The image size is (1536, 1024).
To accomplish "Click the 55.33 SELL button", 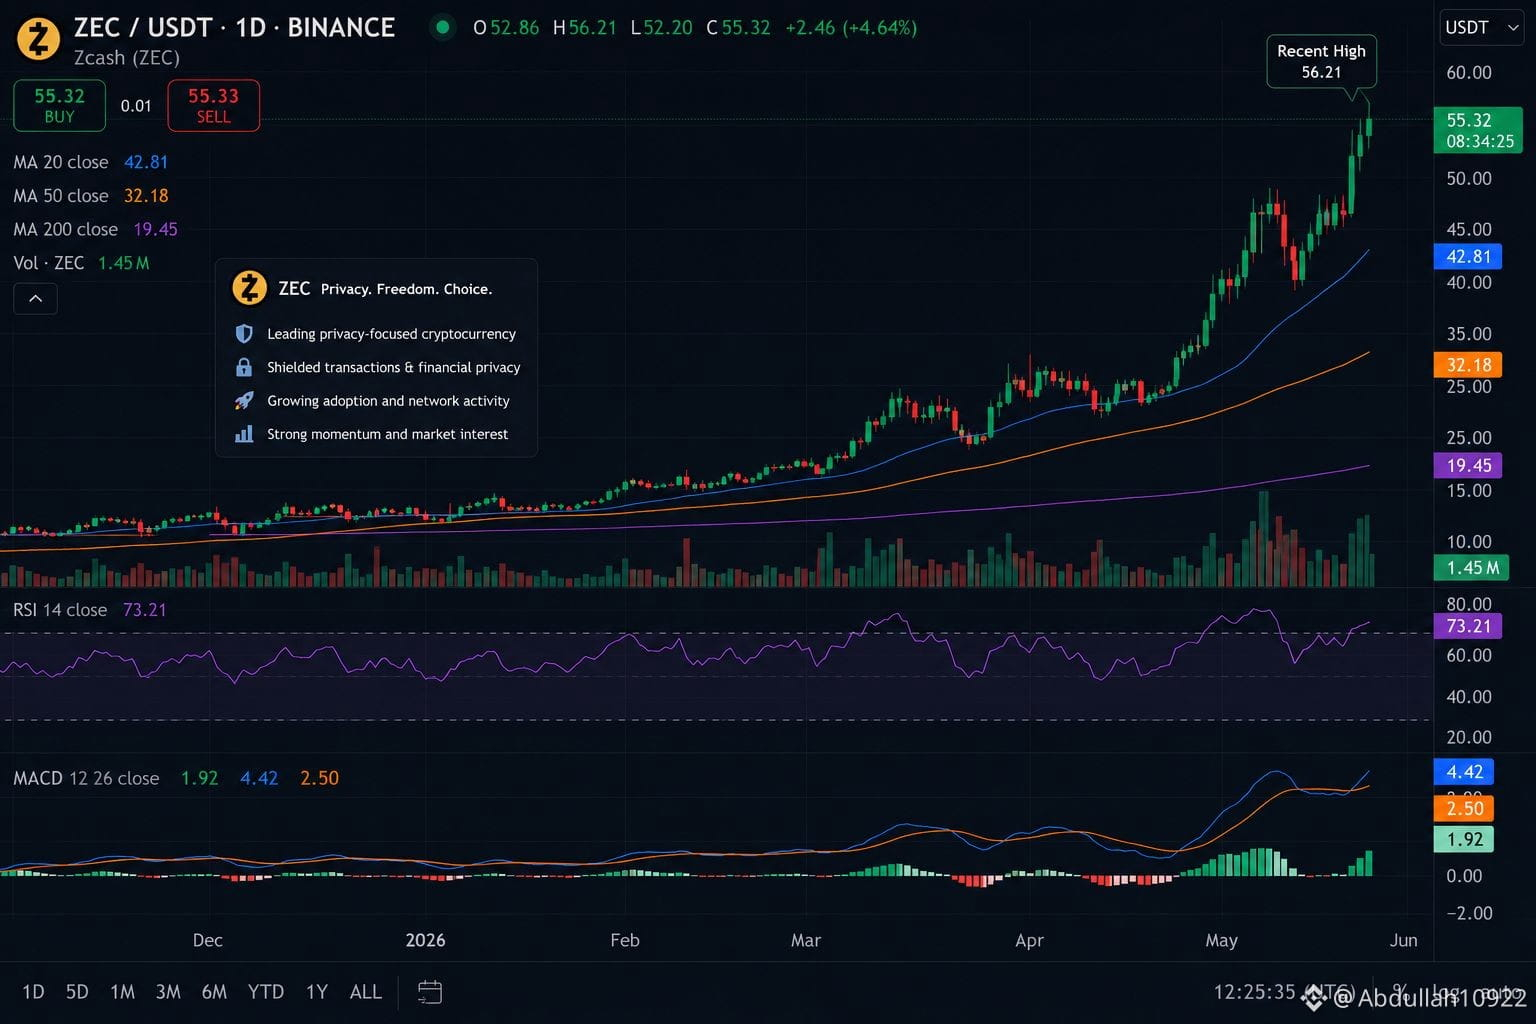I will tap(213, 105).
